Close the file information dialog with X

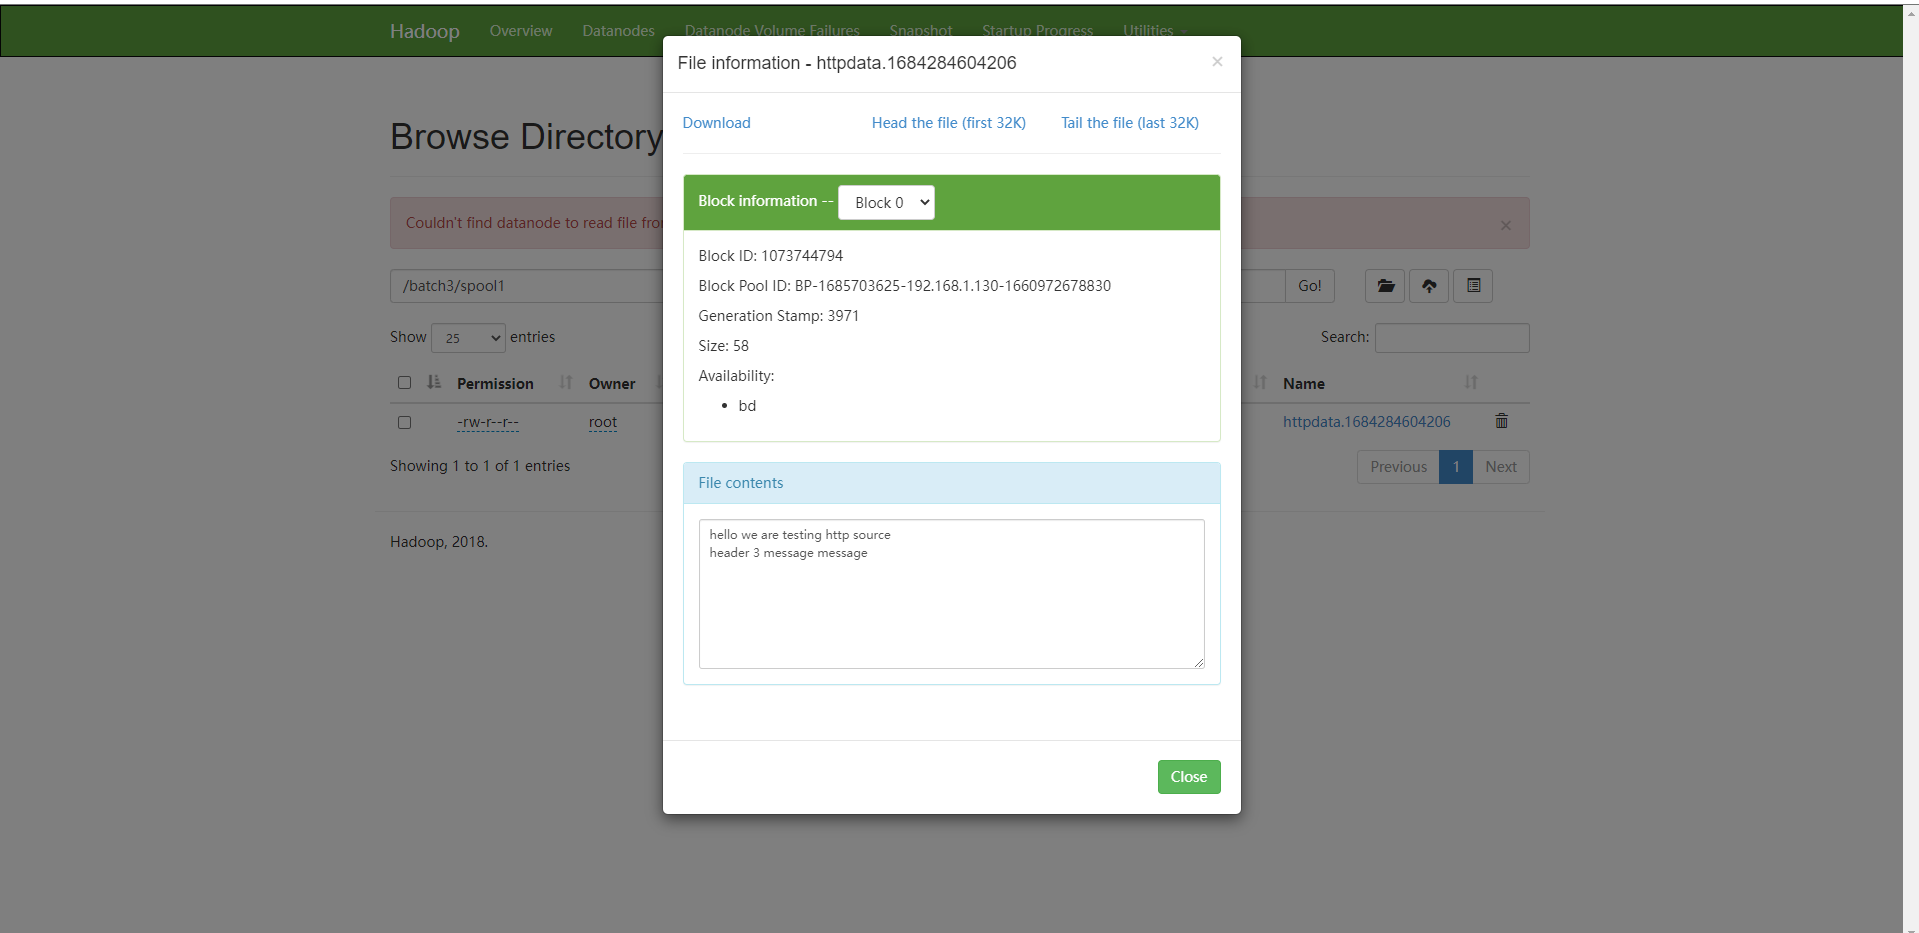[1217, 62]
